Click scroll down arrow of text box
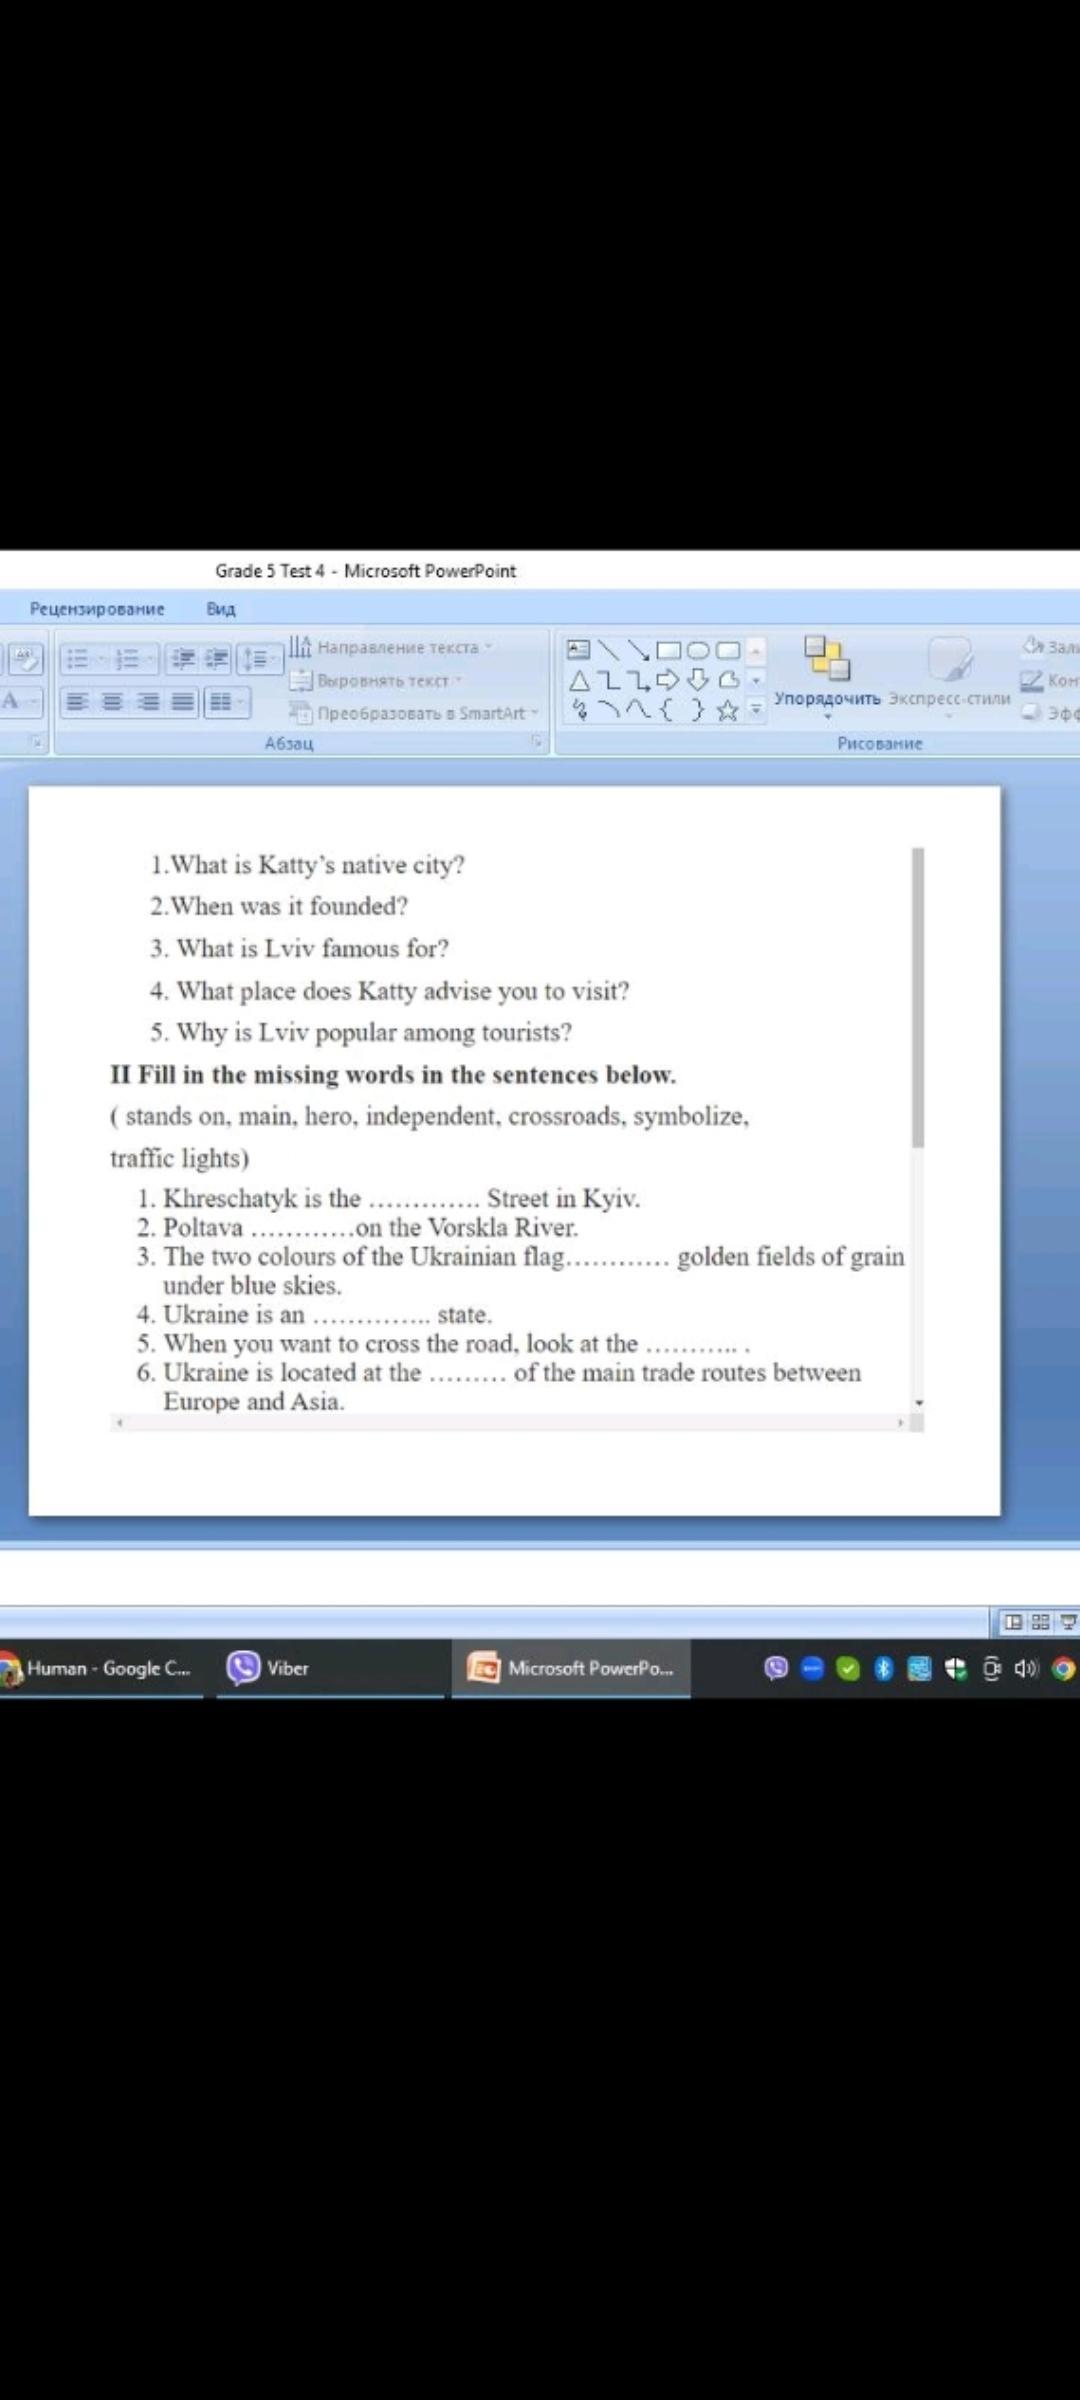1080x2400 pixels. pyautogui.click(x=918, y=1403)
